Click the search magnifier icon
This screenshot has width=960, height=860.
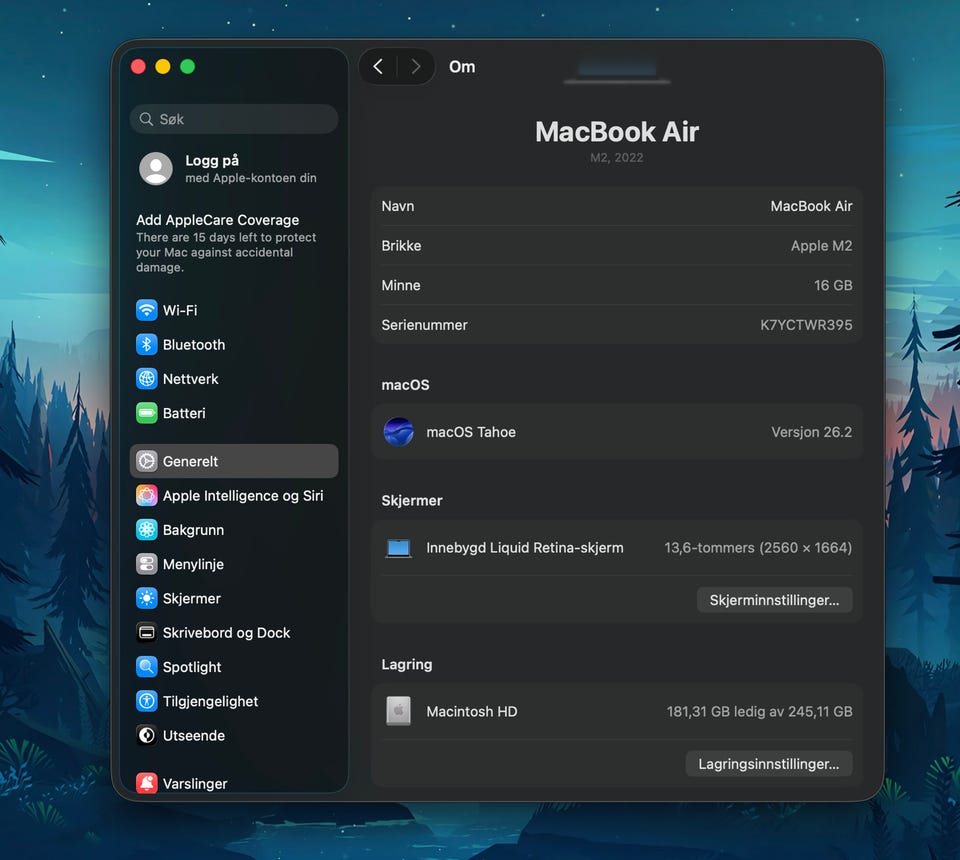(146, 119)
